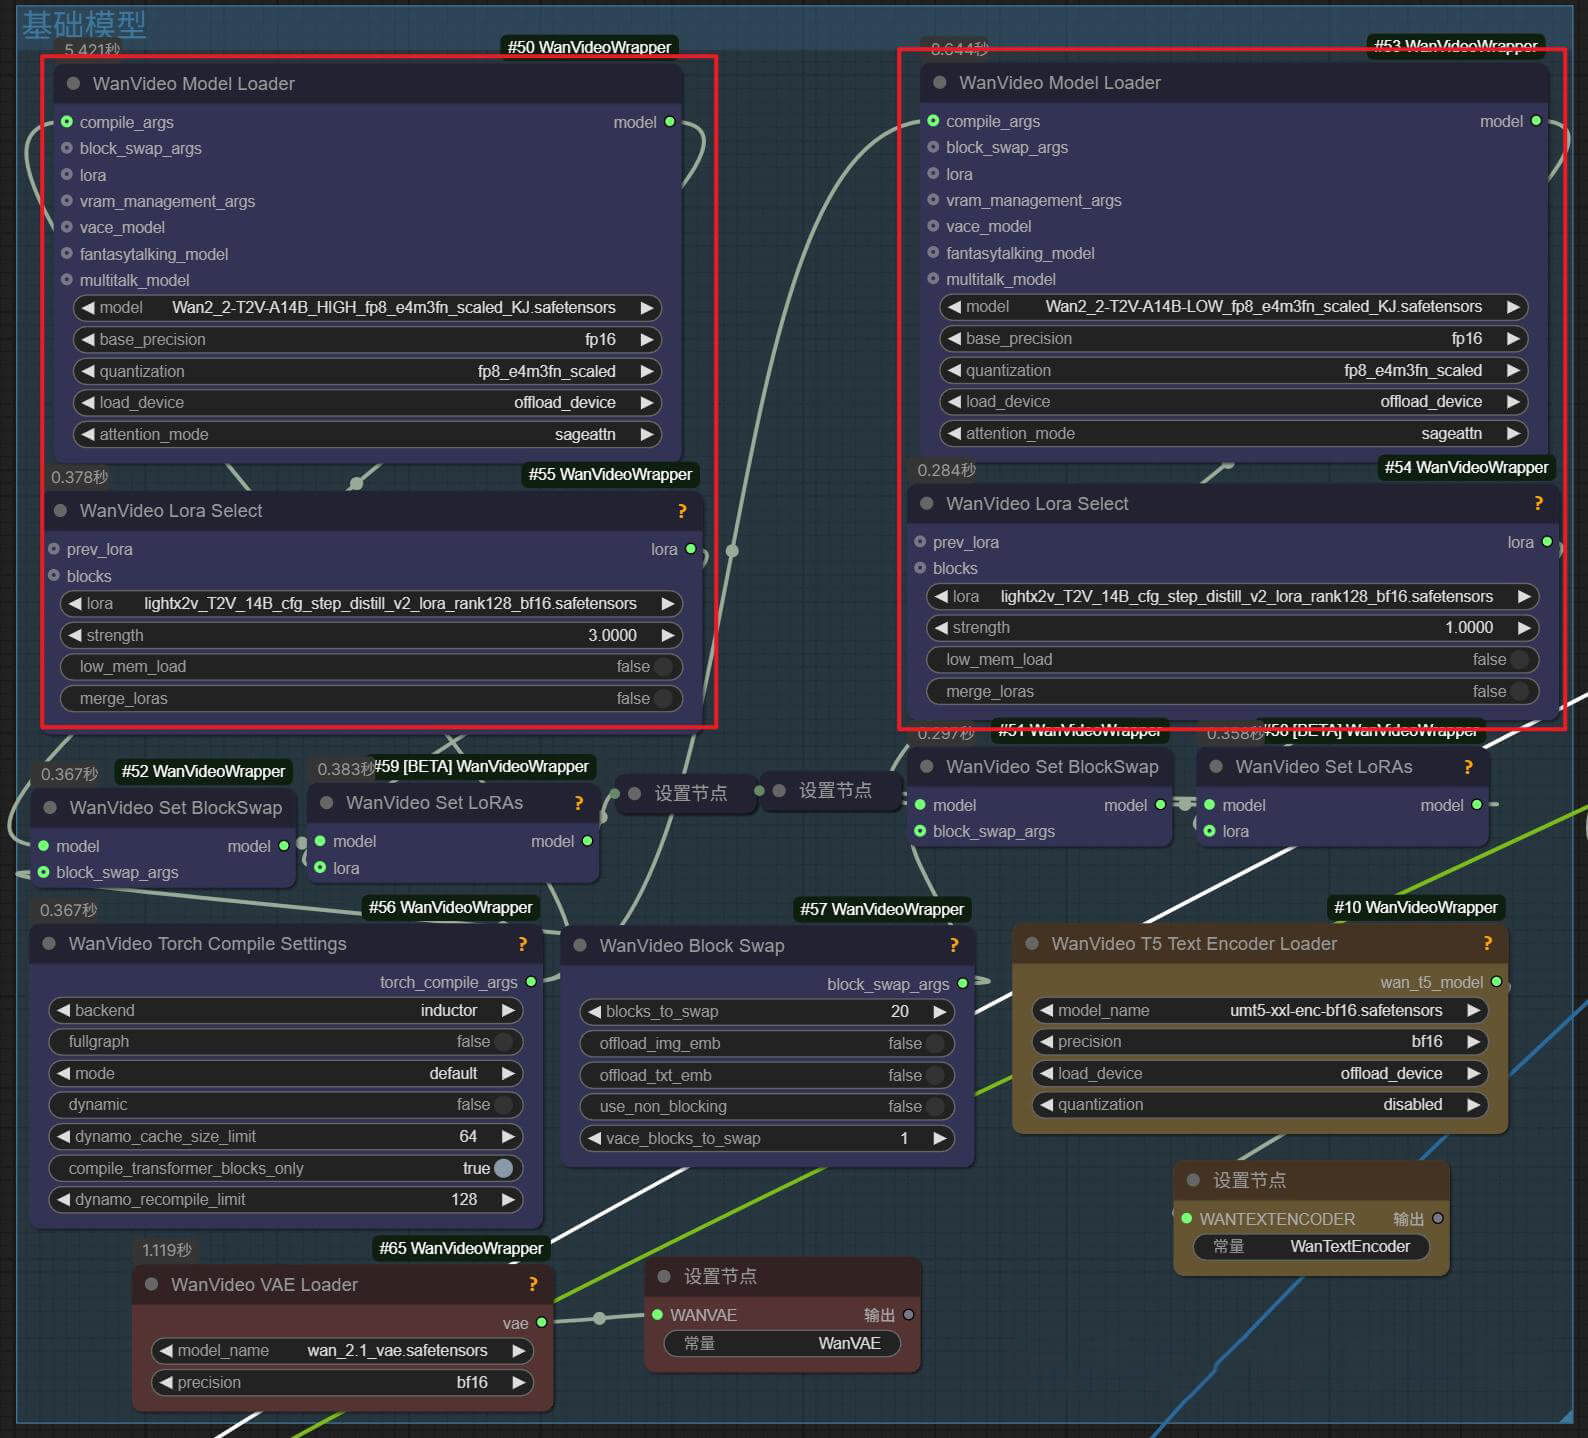Open attention_mode sageattn dropdown on node #50
Image resolution: width=1588 pixels, height=1438 pixels.
point(367,434)
